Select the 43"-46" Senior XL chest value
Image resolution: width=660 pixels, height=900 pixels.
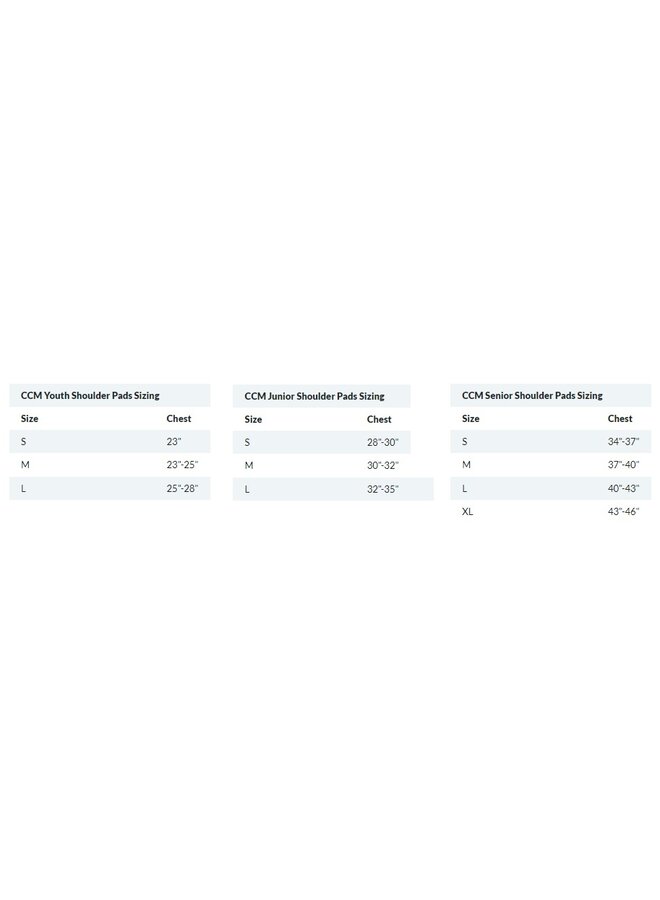click(x=623, y=511)
